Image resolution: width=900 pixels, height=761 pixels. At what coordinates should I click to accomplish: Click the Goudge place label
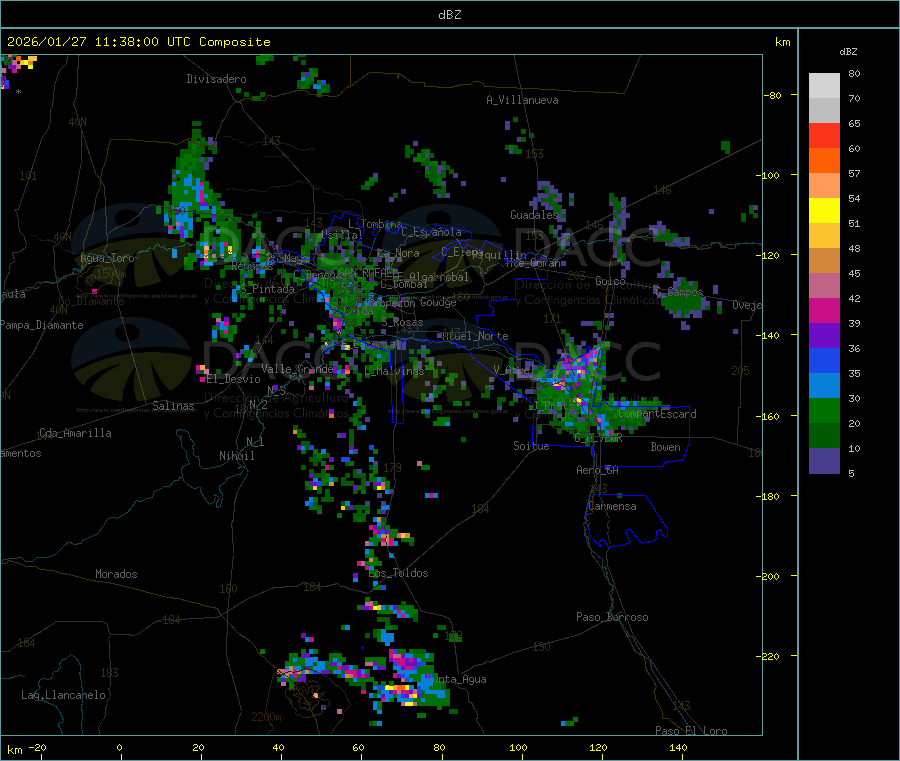coord(438,302)
